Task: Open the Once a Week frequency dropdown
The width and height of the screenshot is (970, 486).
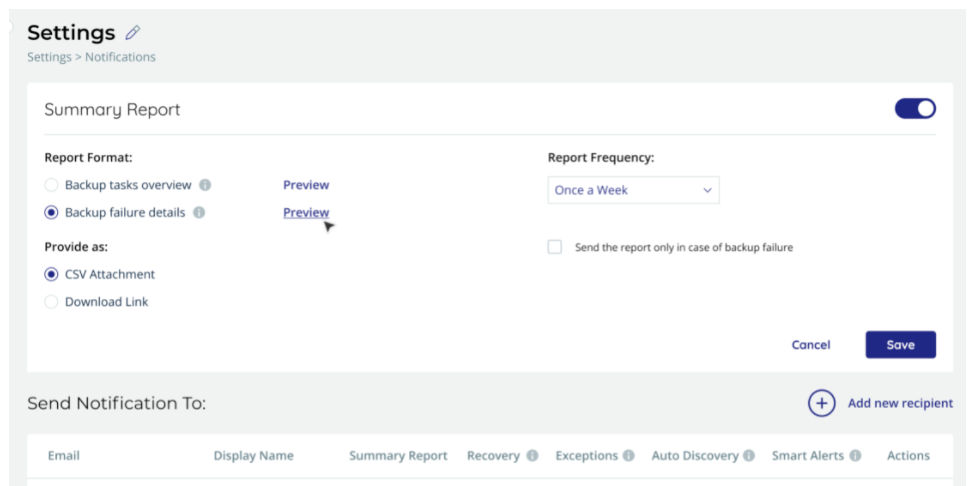Action: pos(633,190)
